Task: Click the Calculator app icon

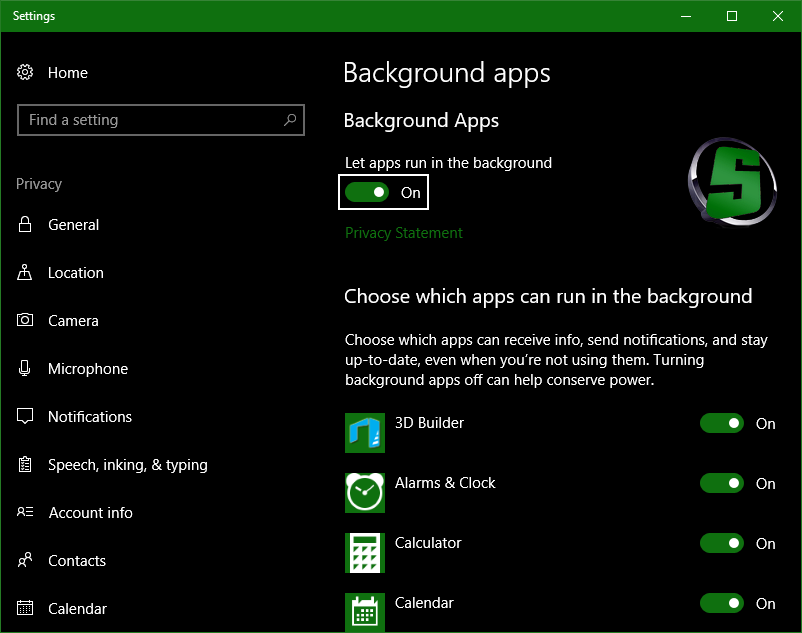Action: coord(365,553)
